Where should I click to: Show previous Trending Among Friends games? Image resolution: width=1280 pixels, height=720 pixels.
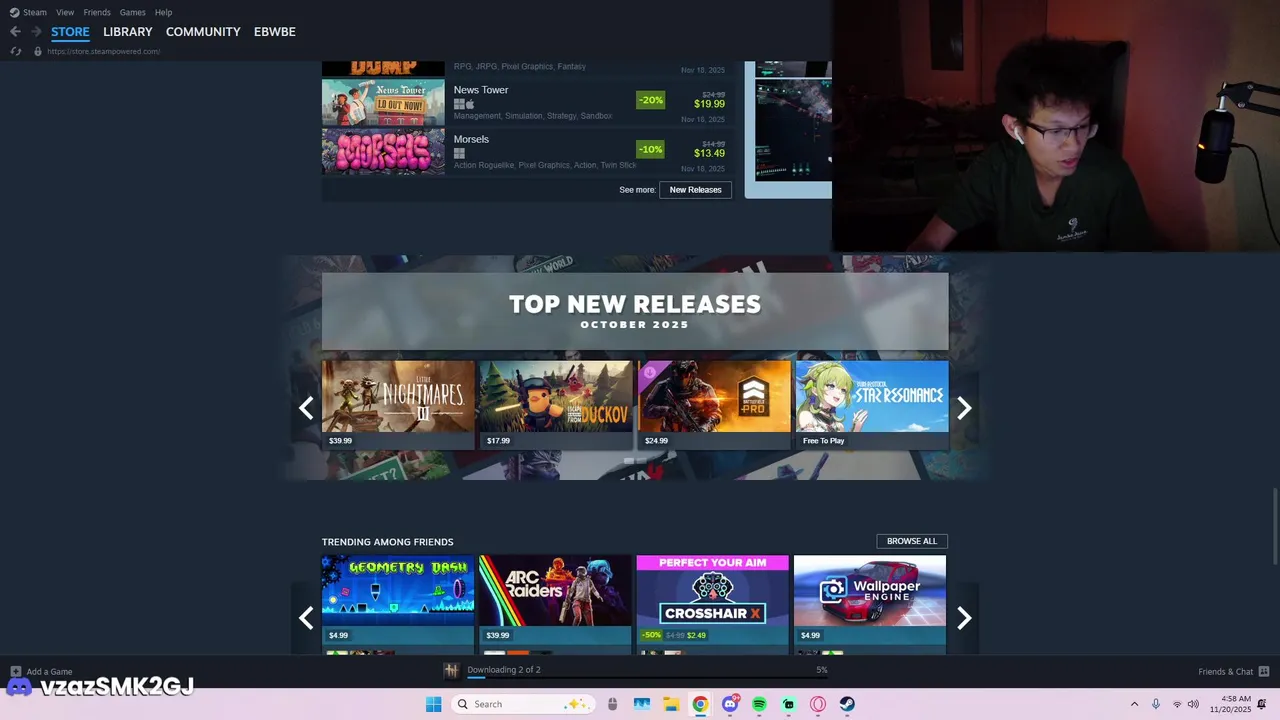[x=306, y=618]
